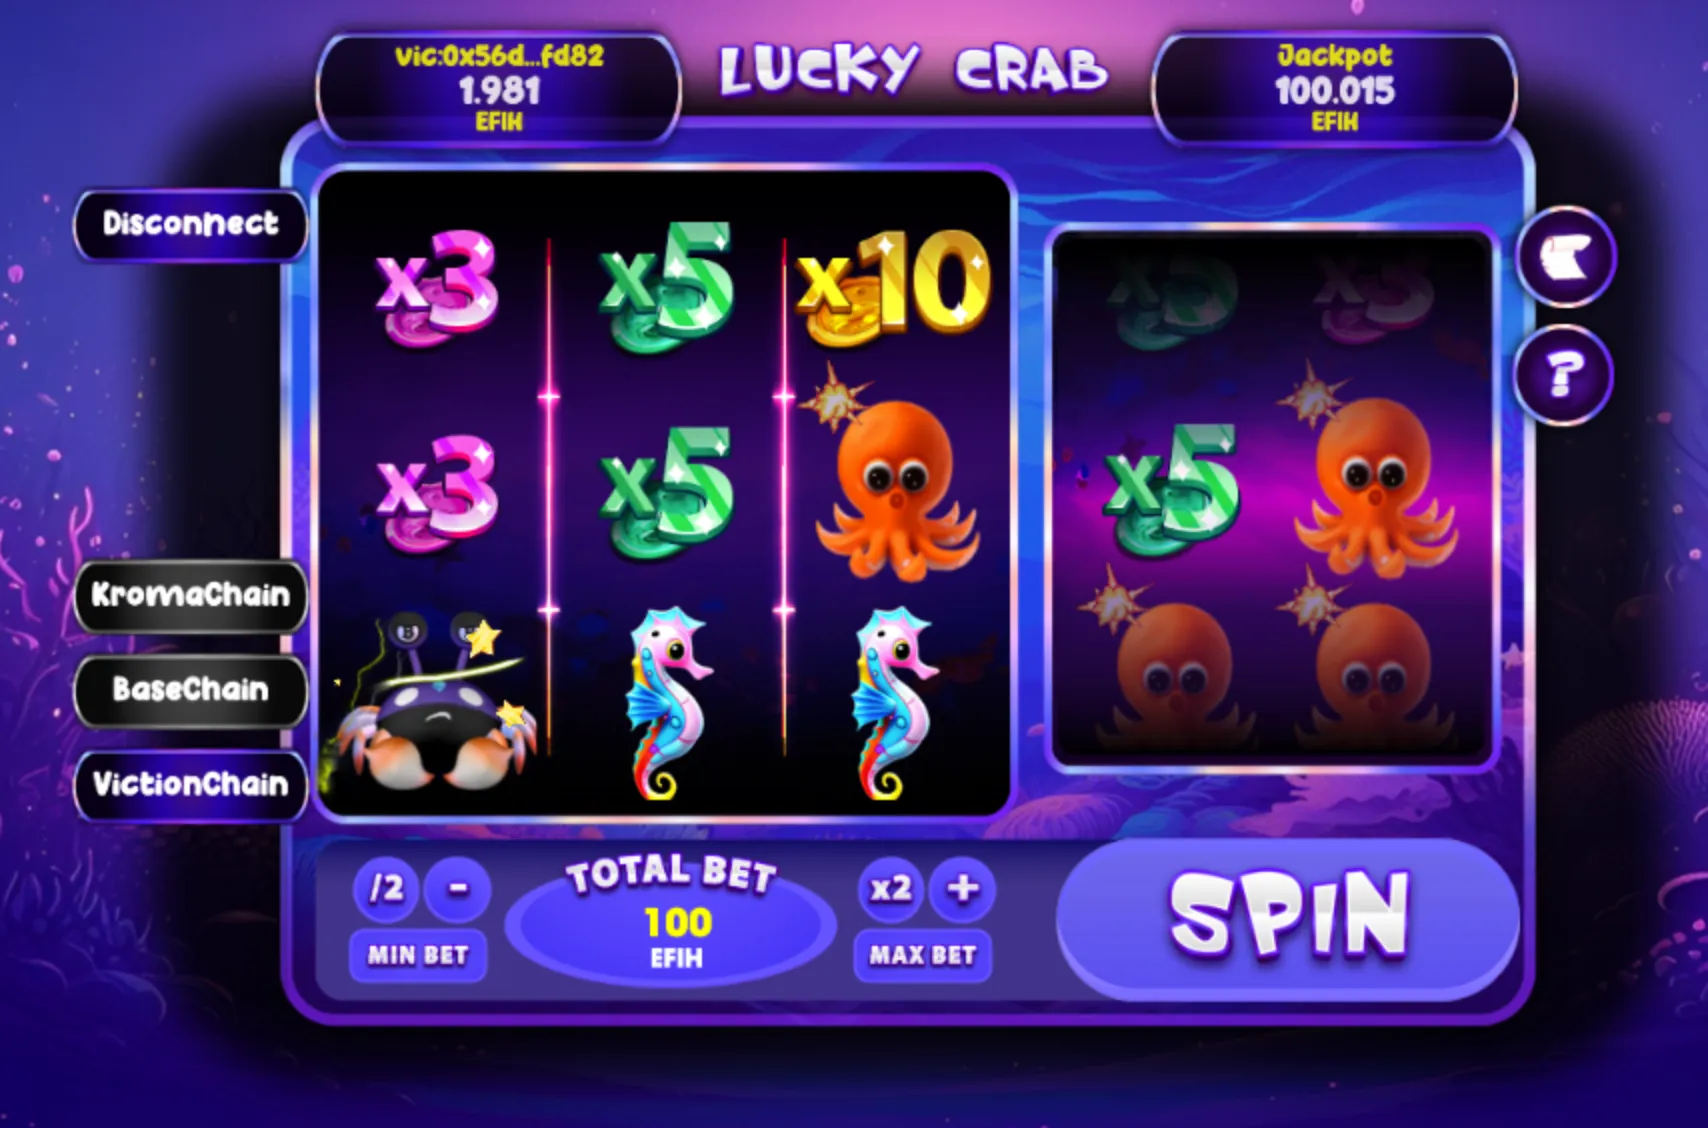Image resolution: width=1708 pixels, height=1128 pixels.
Task: Click the green x5 in the side panel
Action: click(1171, 489)
